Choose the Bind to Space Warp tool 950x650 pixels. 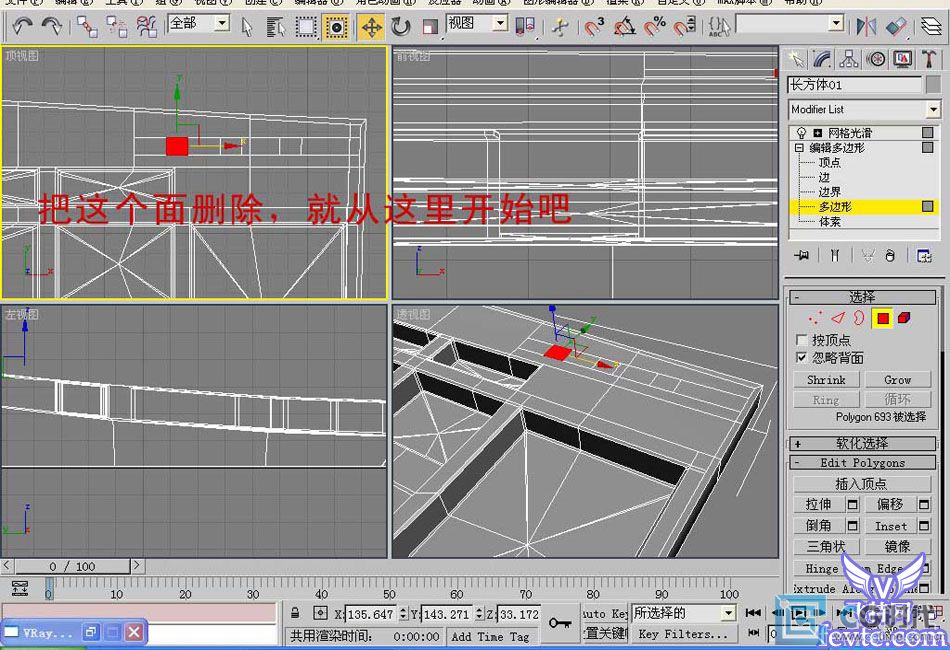[146, 27]
